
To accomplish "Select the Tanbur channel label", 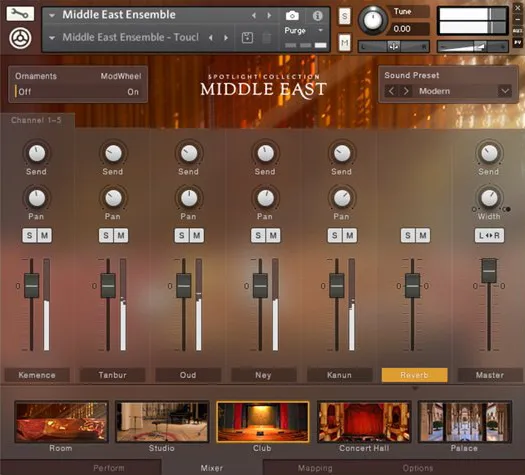I will (112, 375).
